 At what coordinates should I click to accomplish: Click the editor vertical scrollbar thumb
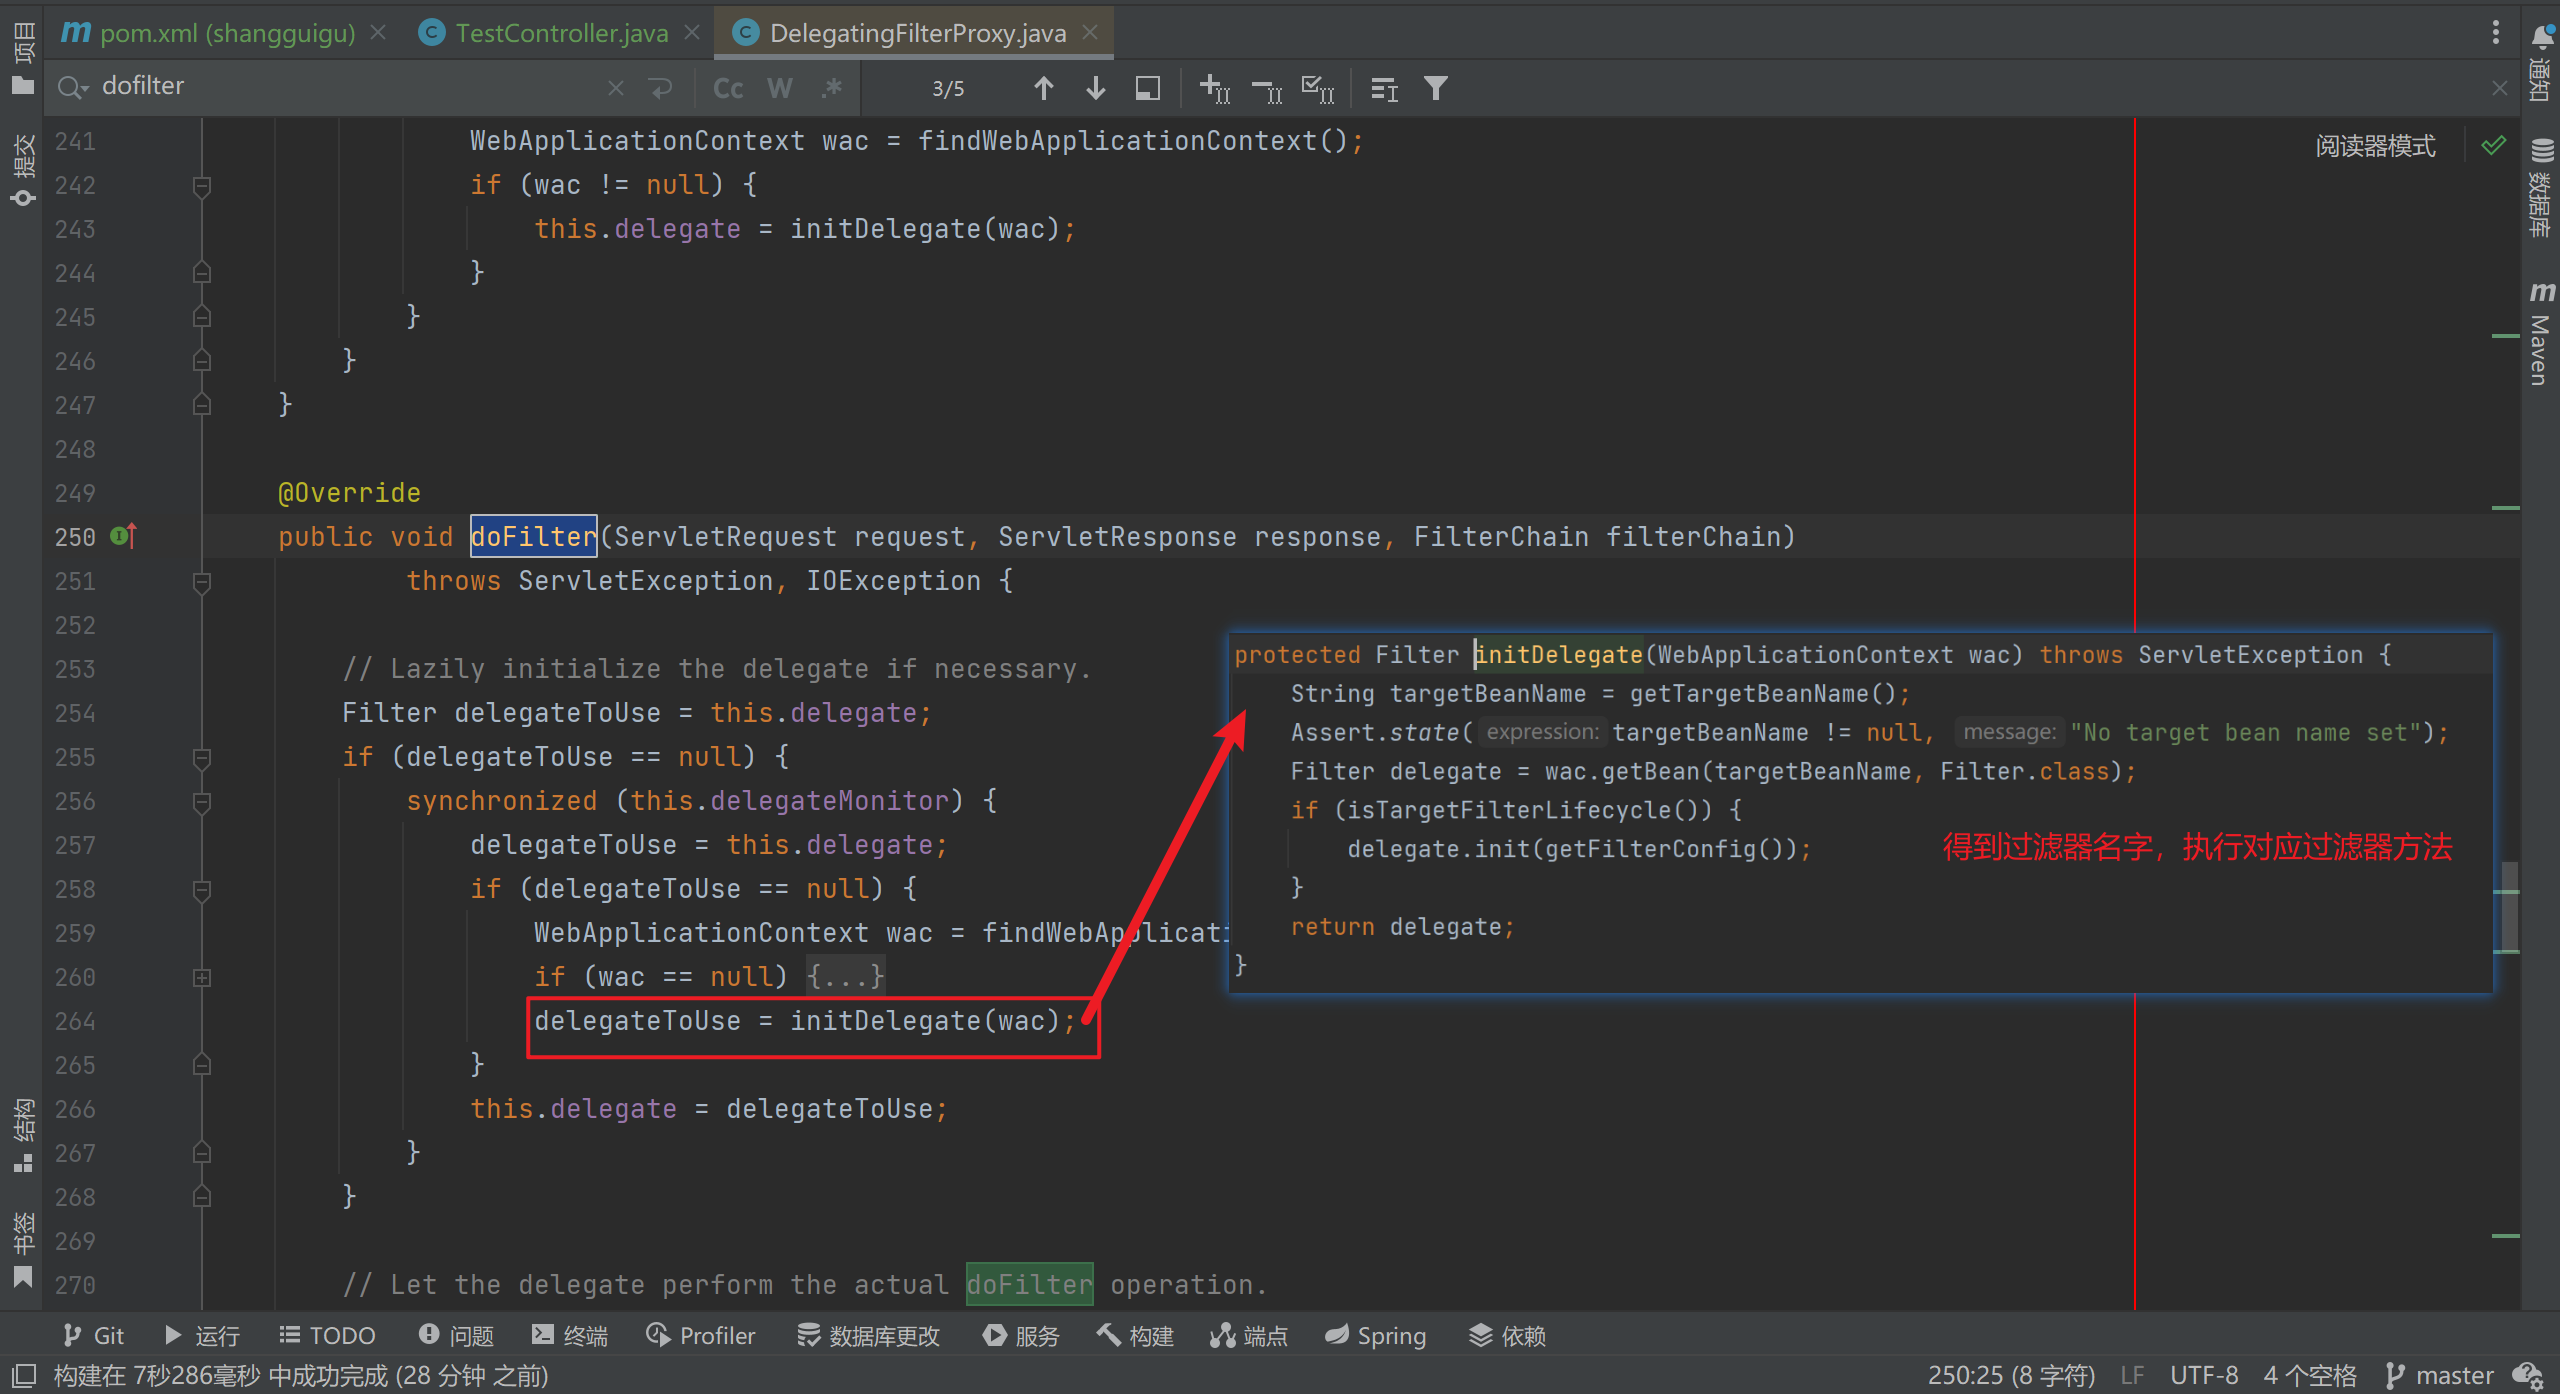tap(2509, 905)
